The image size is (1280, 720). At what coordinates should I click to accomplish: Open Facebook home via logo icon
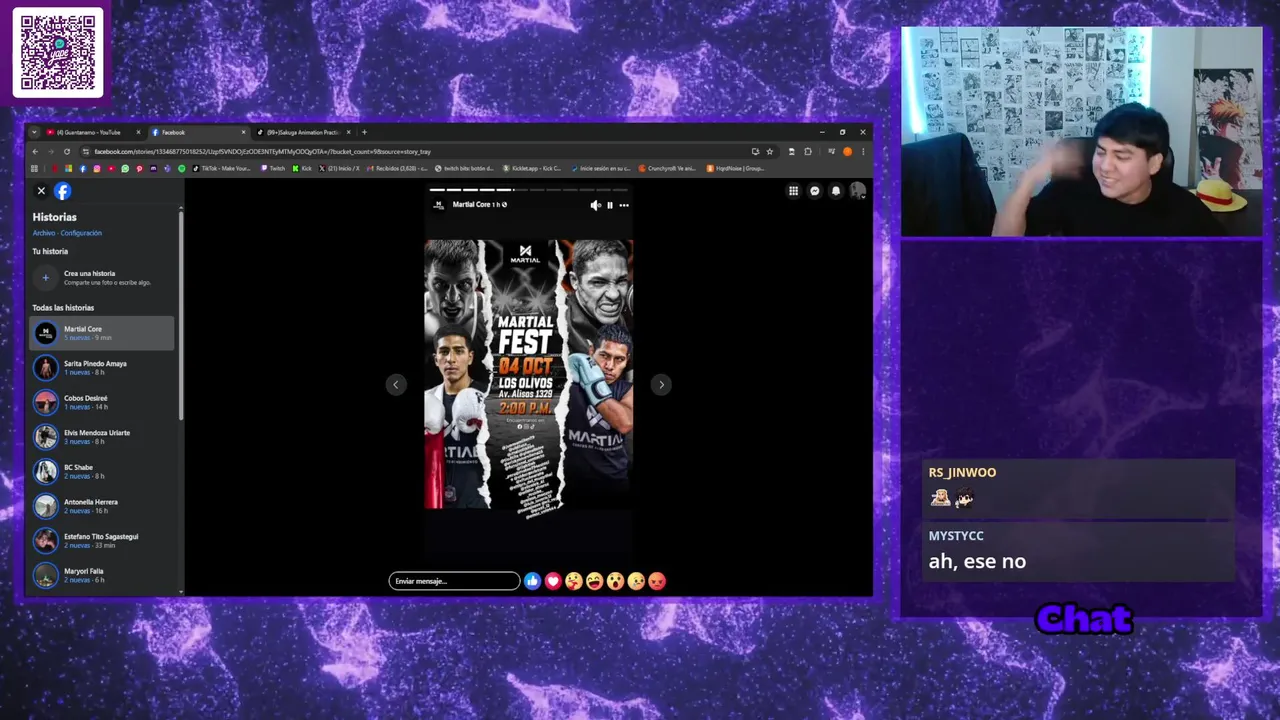[x=62, y=191]
